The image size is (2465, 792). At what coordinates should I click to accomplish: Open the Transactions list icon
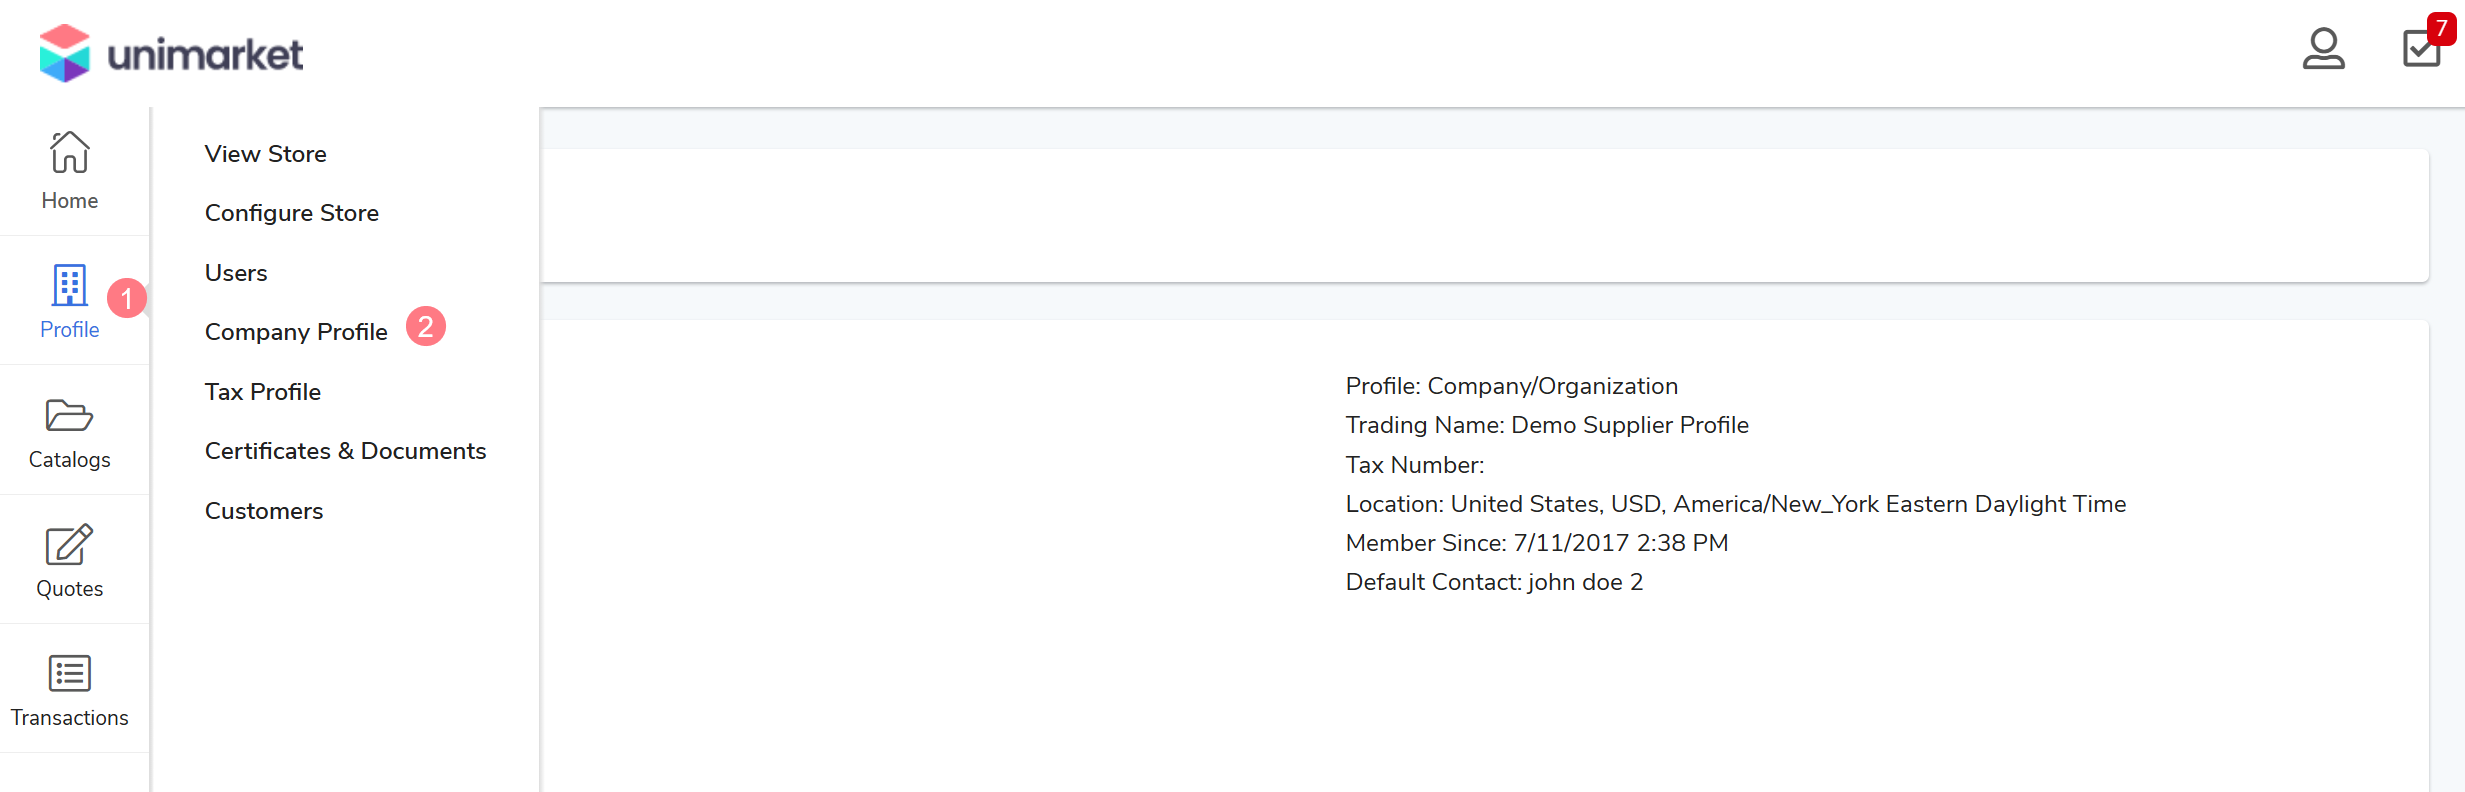(70, 674)
